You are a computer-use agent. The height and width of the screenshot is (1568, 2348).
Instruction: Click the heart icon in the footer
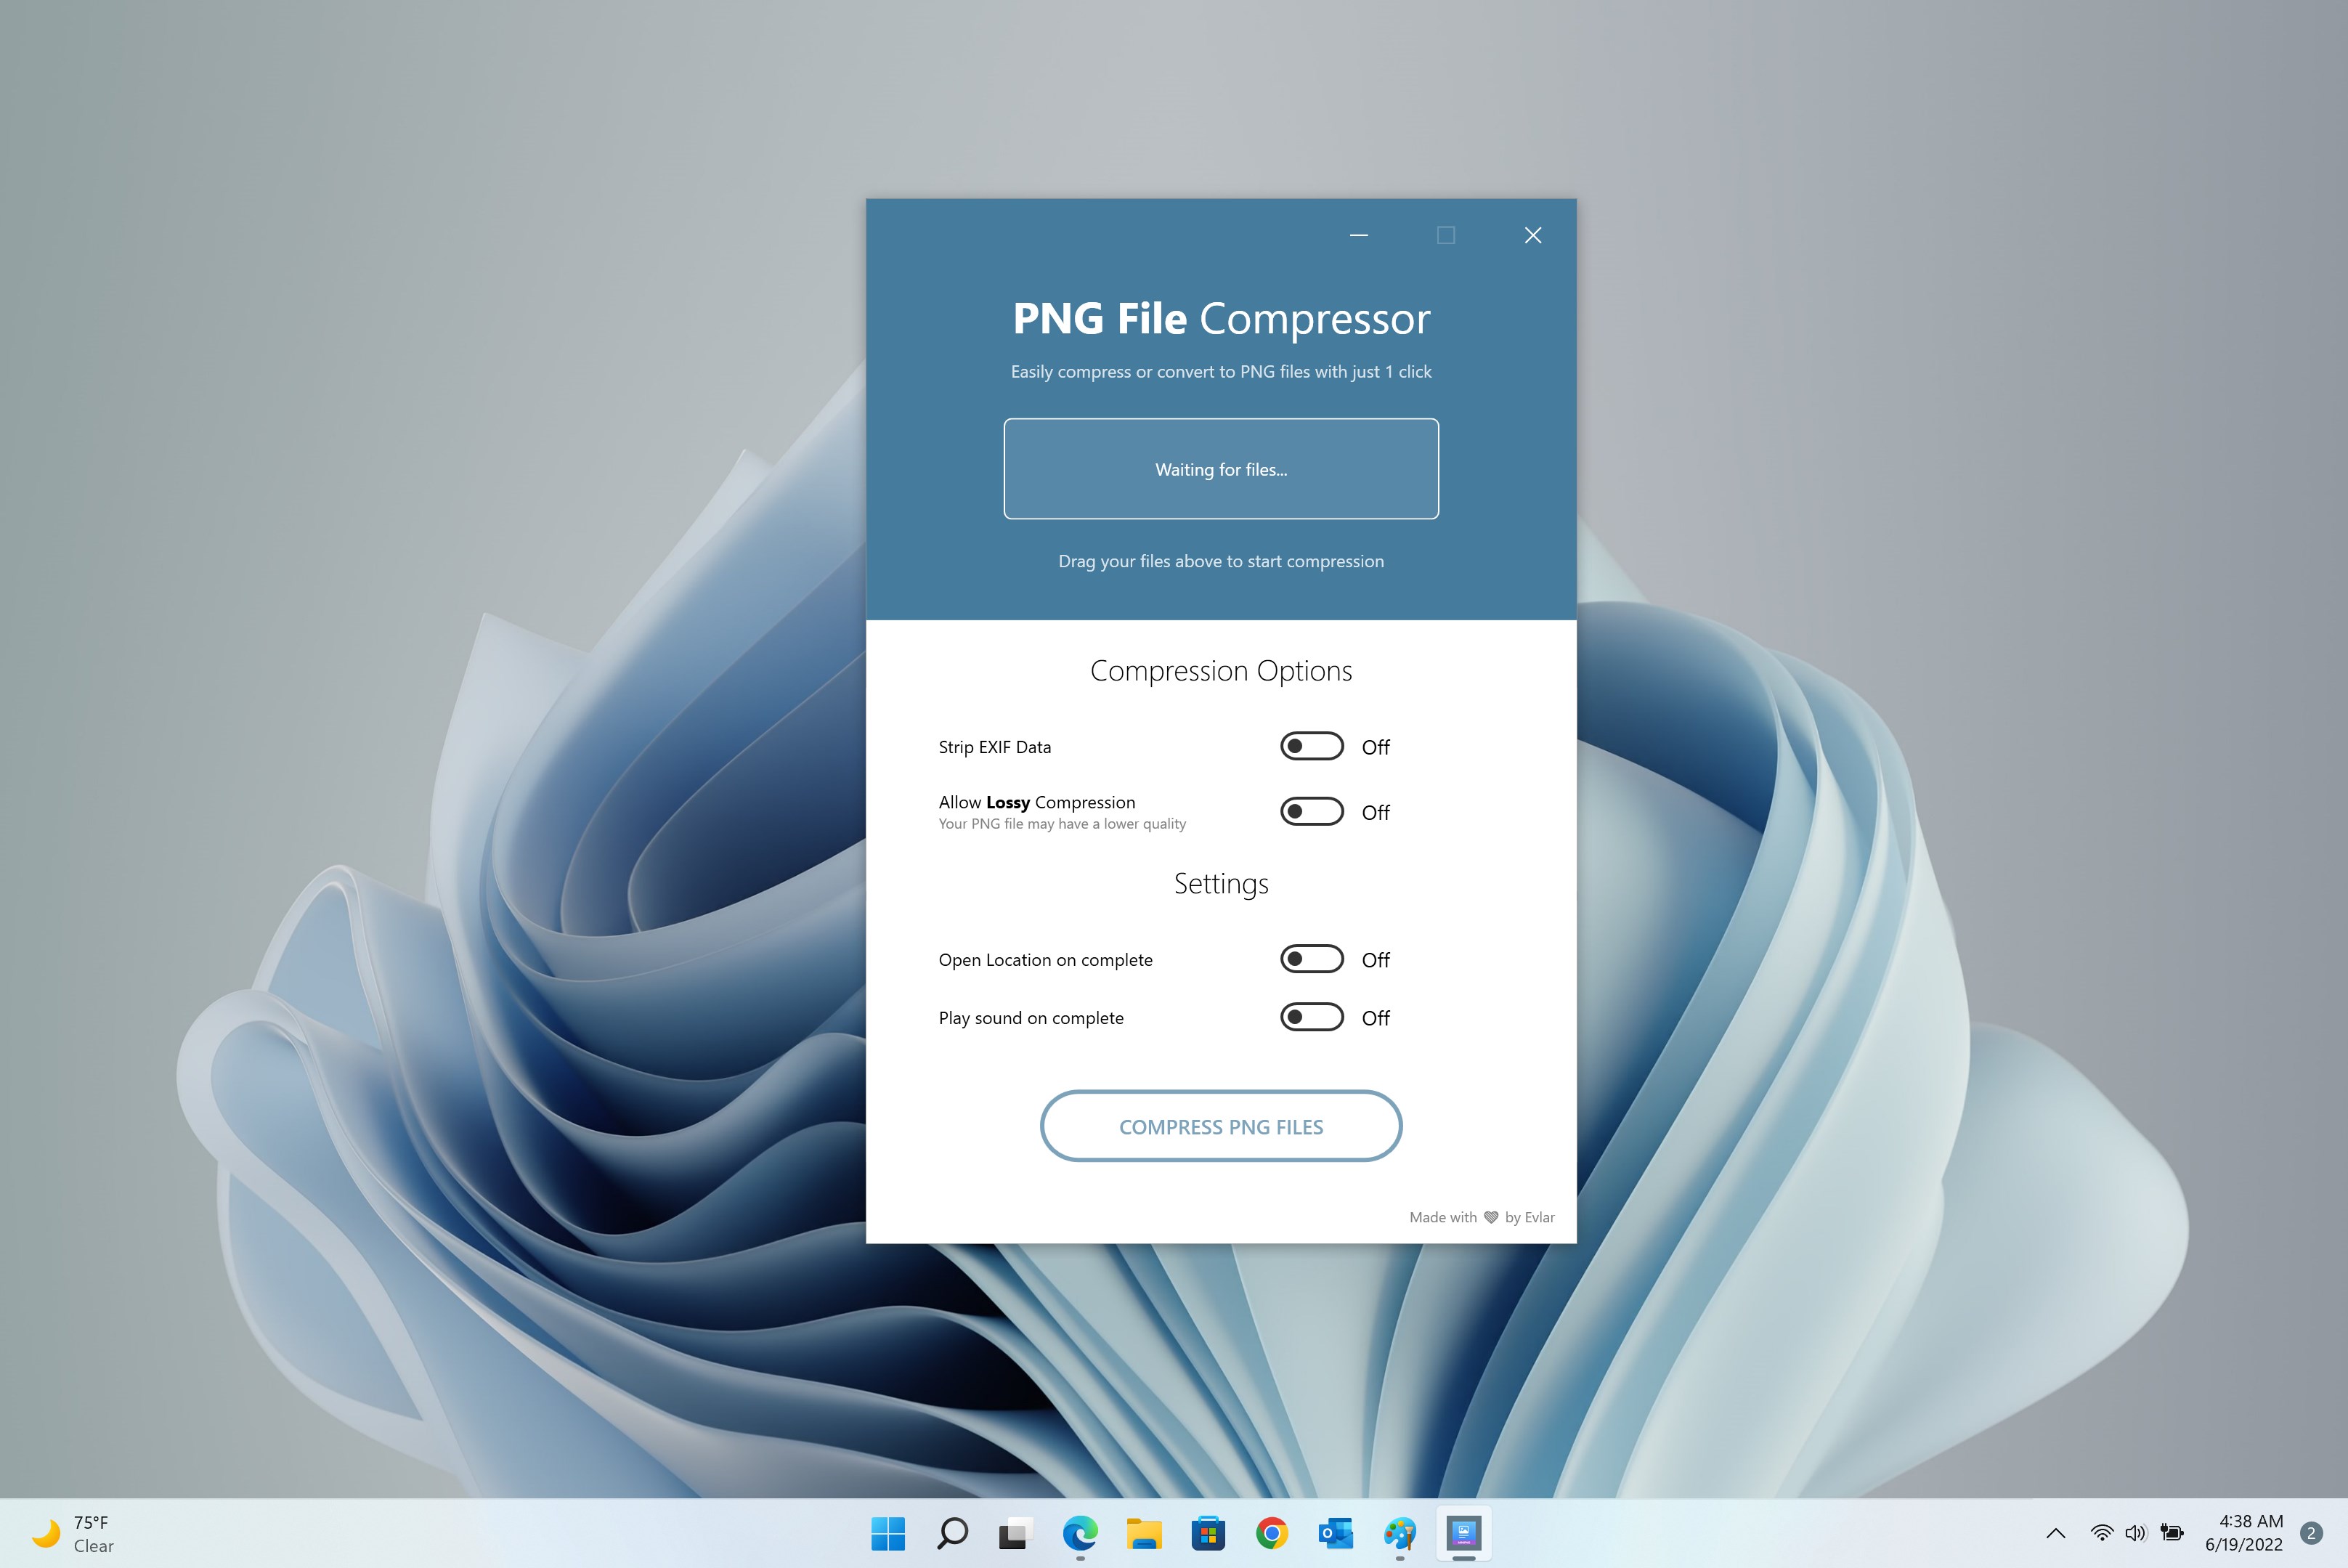click(1490, 1217)
